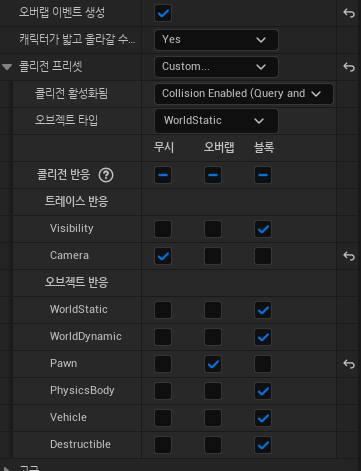
Task: Open the 오브젝트 타입 WorldStatic dropdown
Action: point(216,121)
